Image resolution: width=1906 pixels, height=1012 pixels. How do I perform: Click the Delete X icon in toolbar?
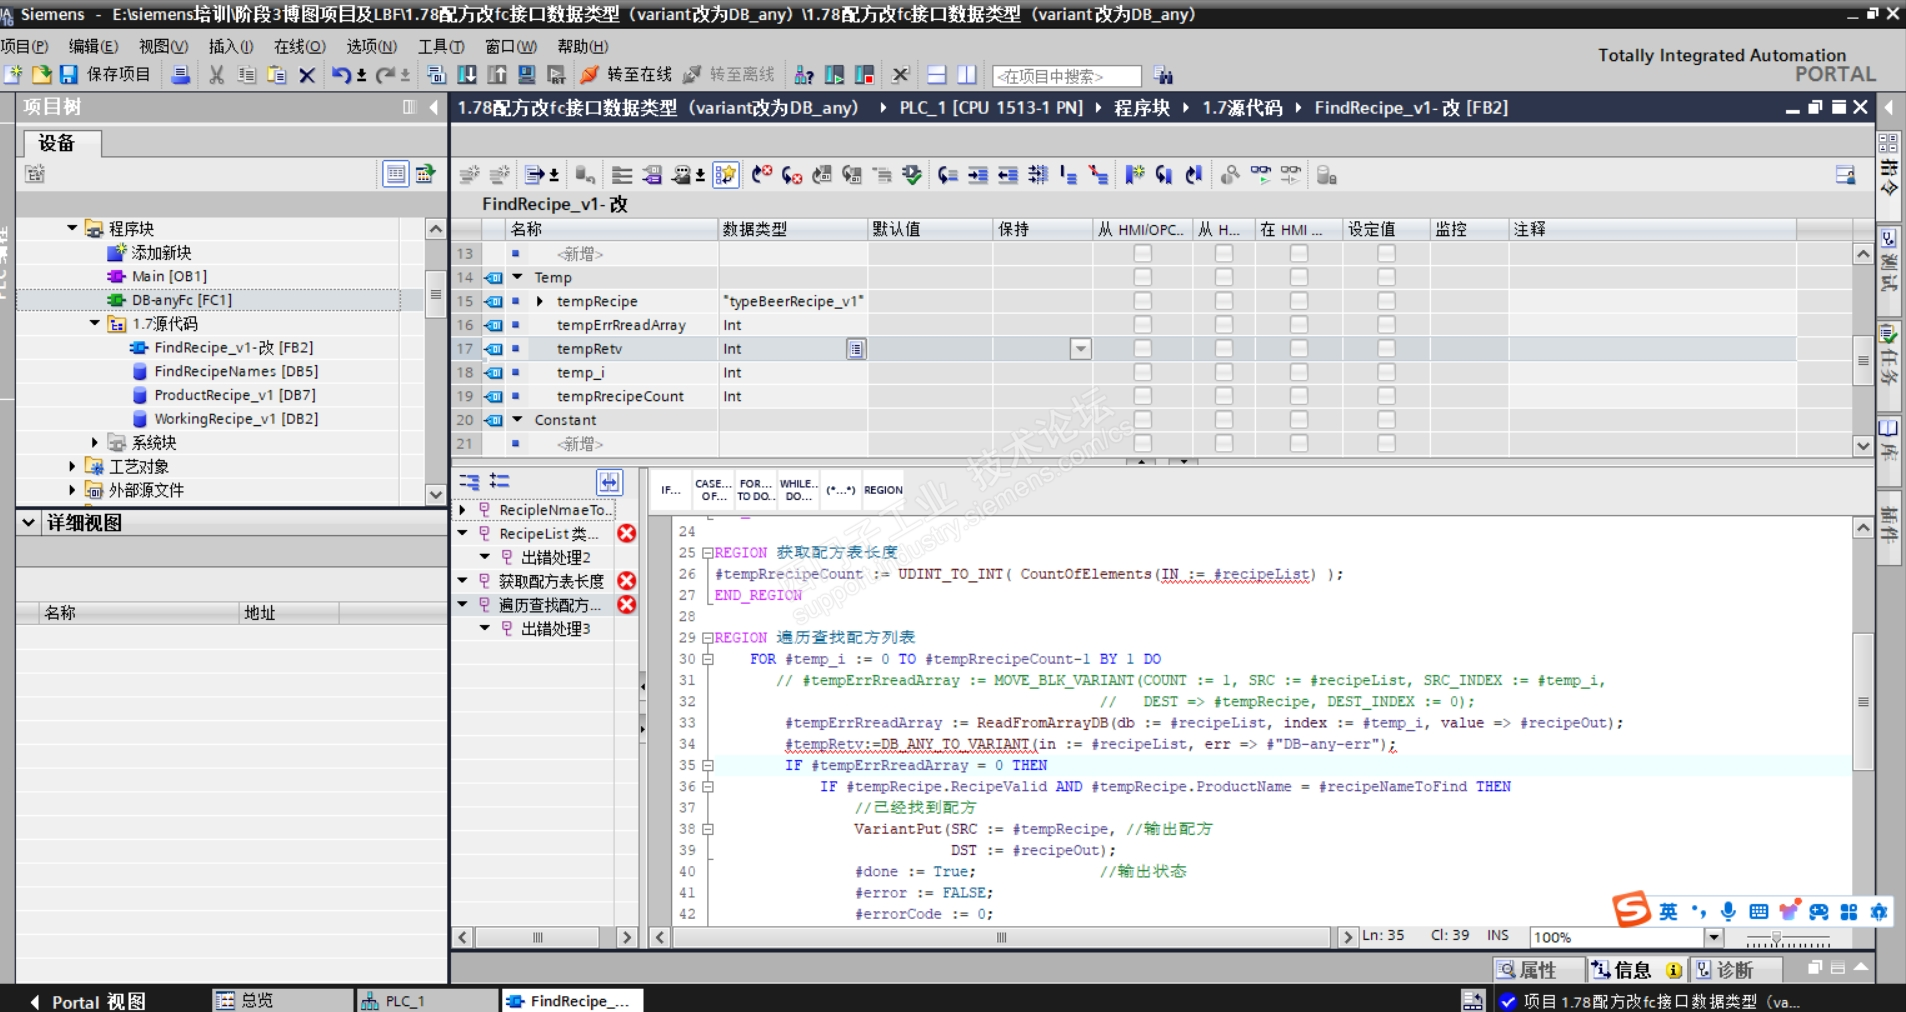[x=307, y=75]
